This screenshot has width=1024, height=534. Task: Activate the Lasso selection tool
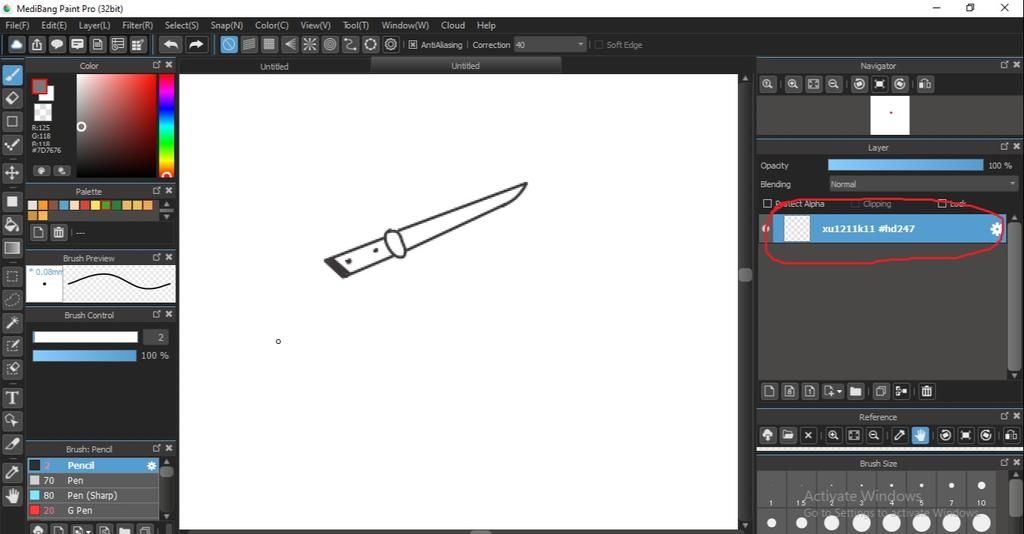pos(12,300)
